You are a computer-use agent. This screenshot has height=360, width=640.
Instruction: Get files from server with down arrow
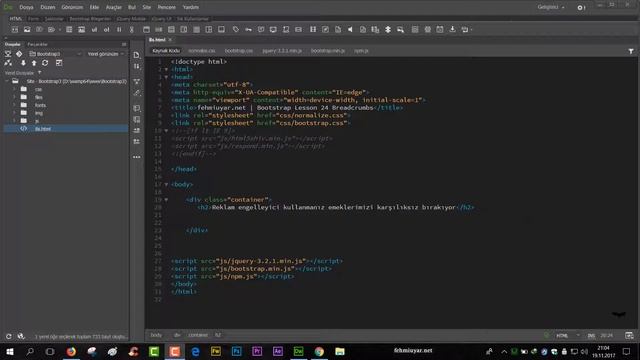(23, 63)
